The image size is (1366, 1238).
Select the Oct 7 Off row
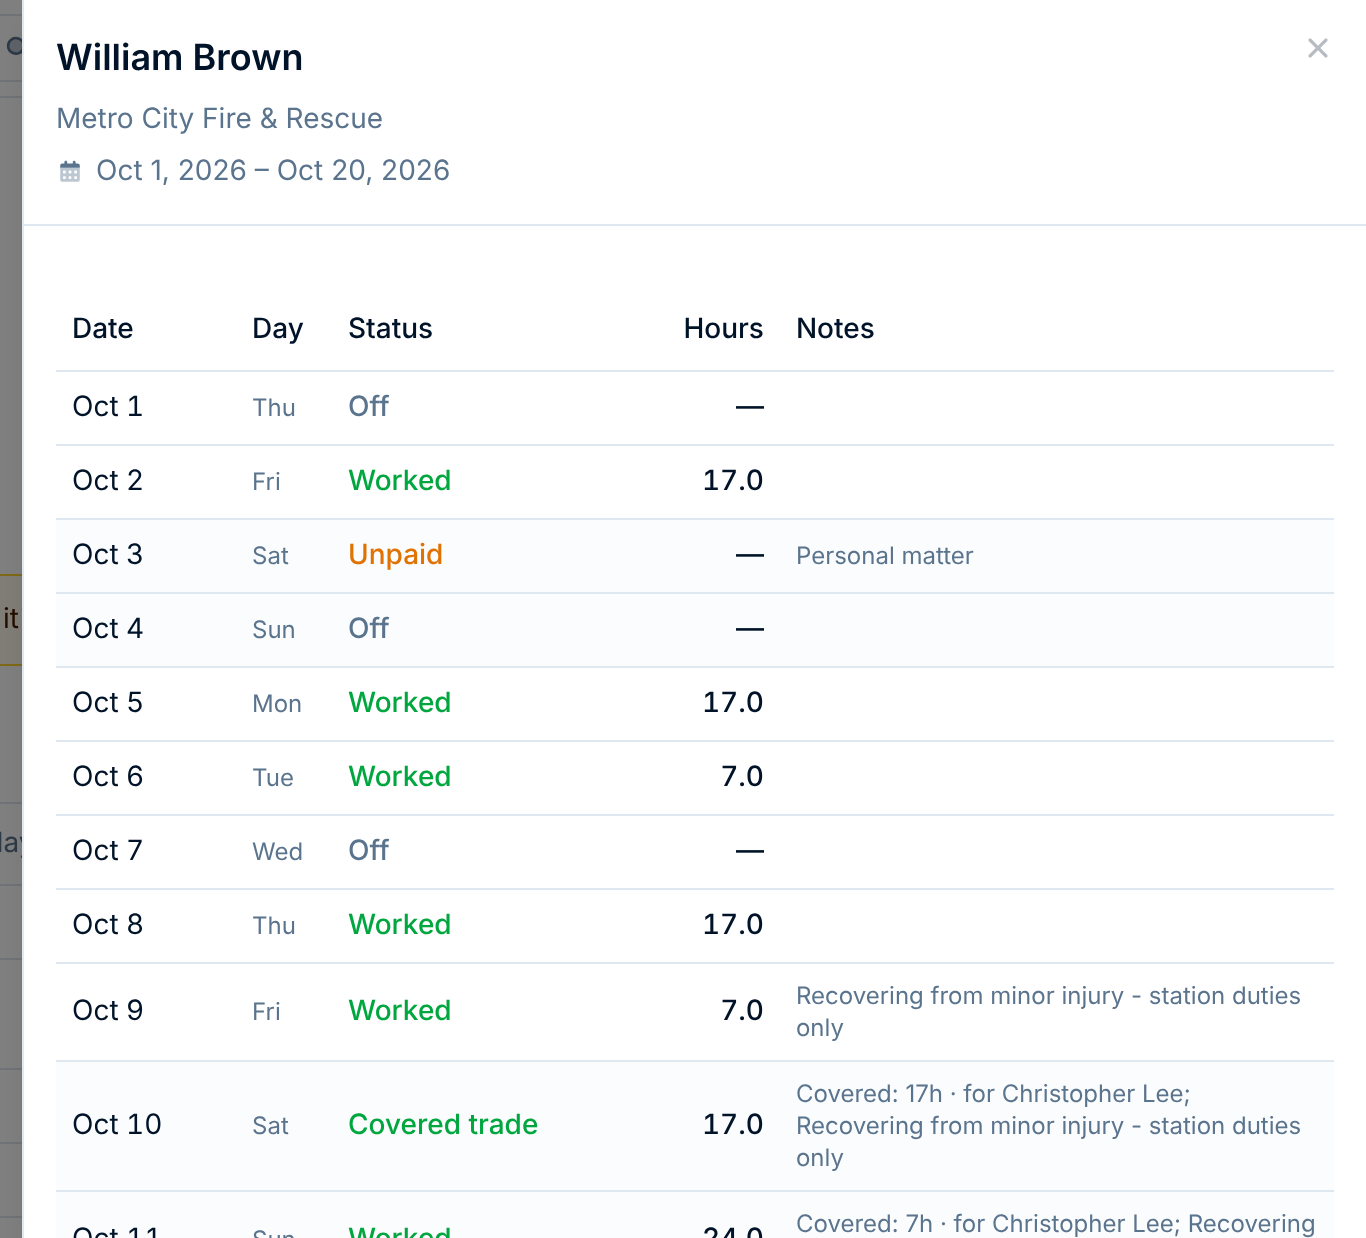(x=695, y=852)
